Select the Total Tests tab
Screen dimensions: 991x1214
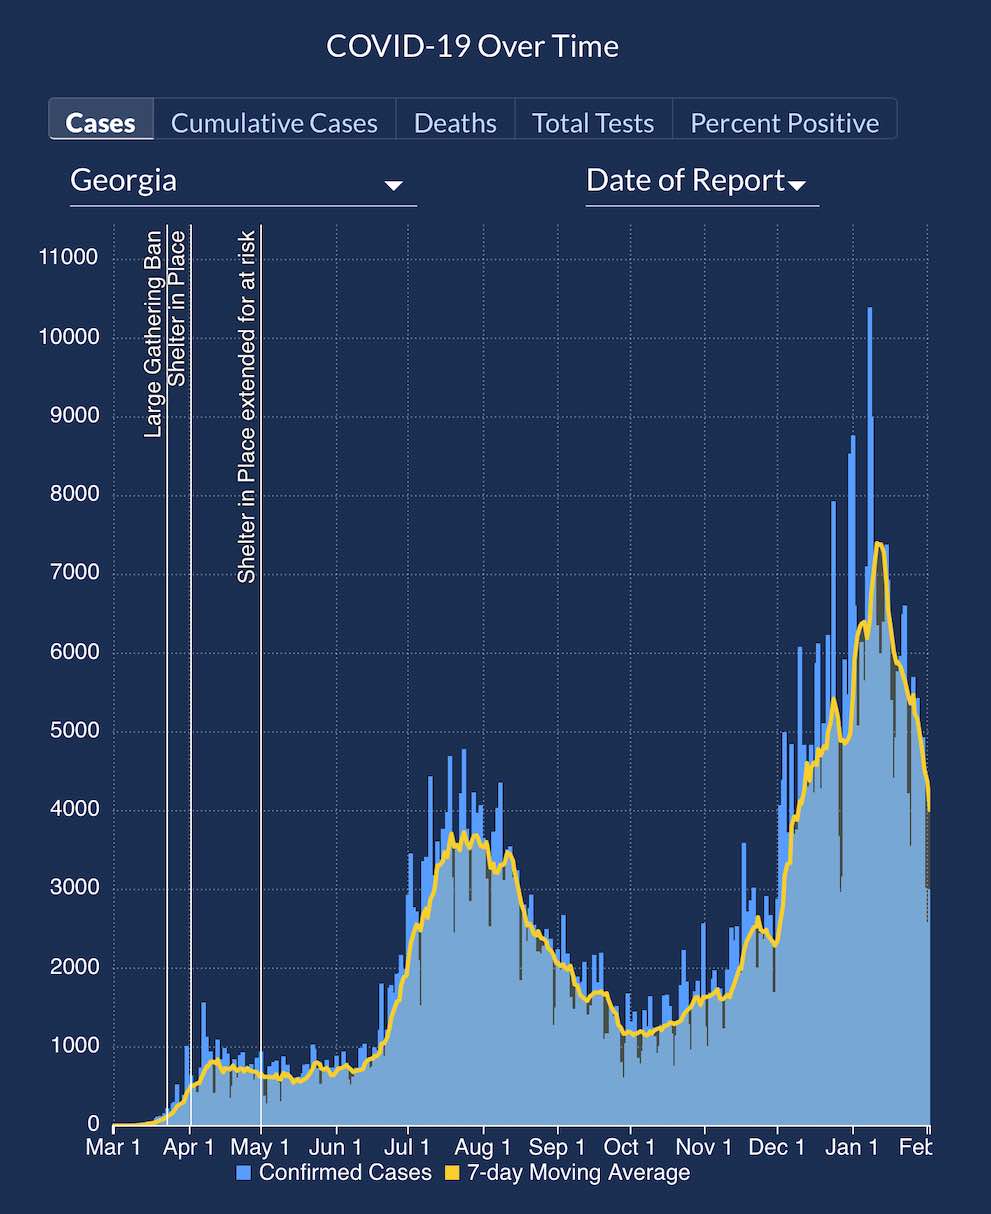pyautogui.click(x=592, y=122)
